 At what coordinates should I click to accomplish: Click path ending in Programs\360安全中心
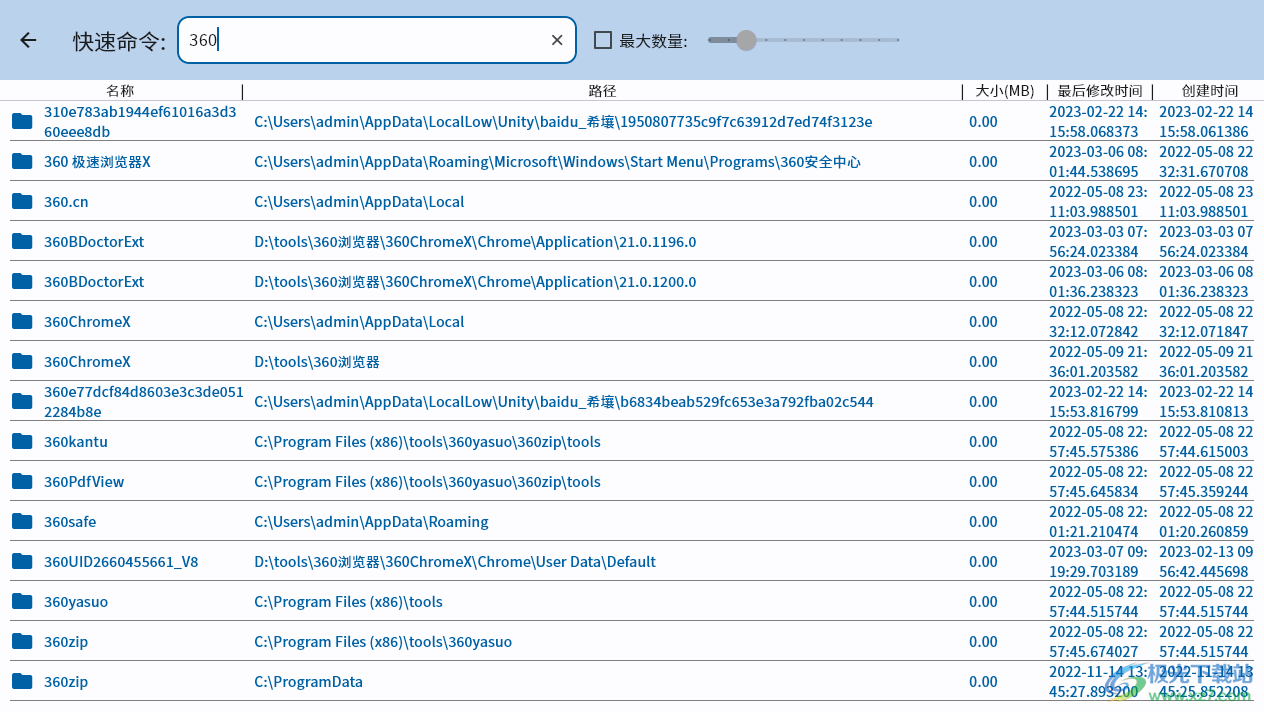pos(557,162)
